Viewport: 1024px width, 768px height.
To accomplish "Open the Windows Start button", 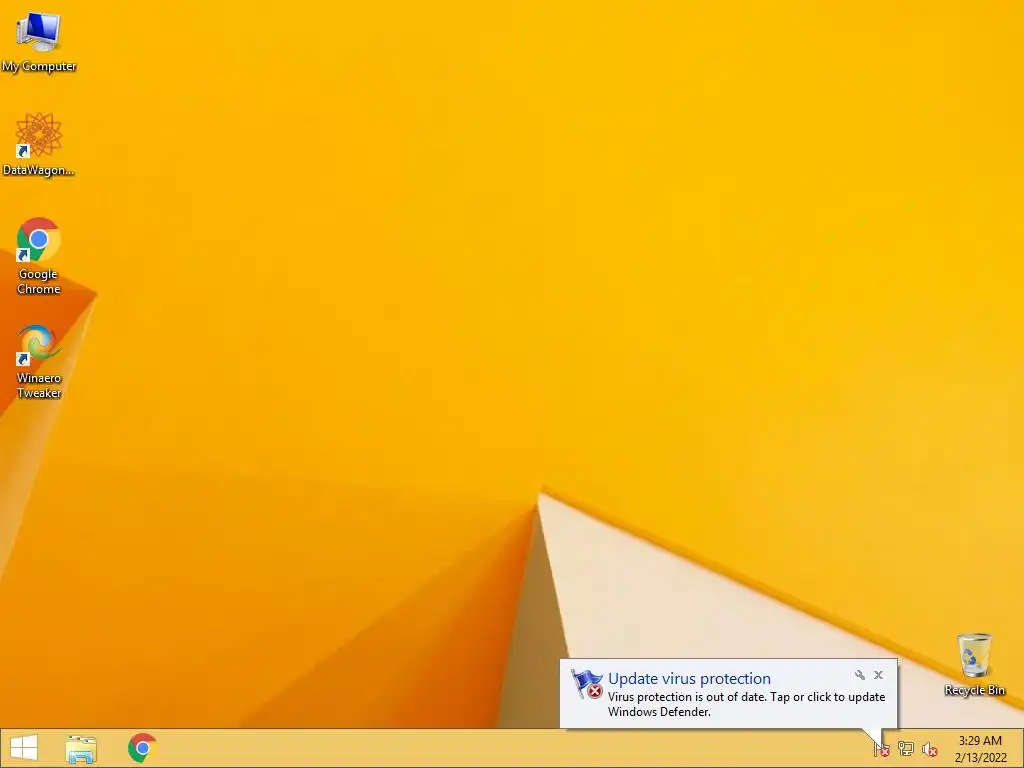I will tap(24, 748).
